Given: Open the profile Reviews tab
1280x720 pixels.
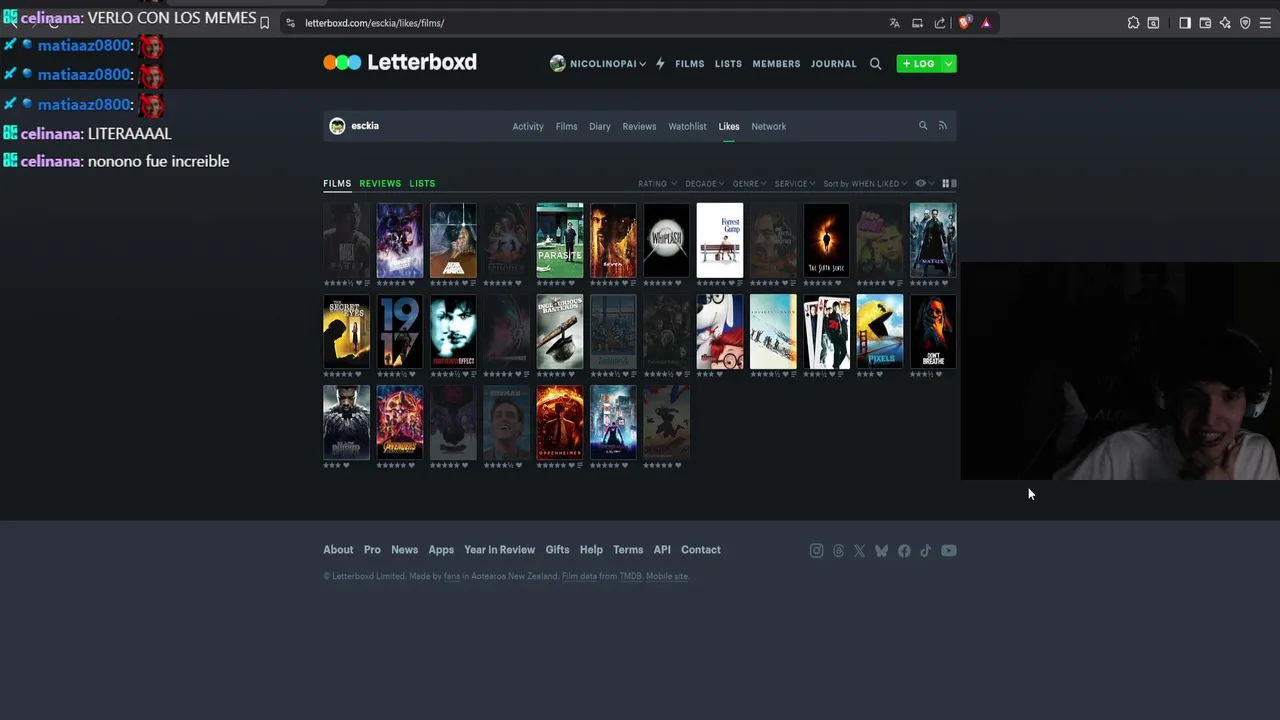Looking at the screenshot, I should [x=639, y=127].
